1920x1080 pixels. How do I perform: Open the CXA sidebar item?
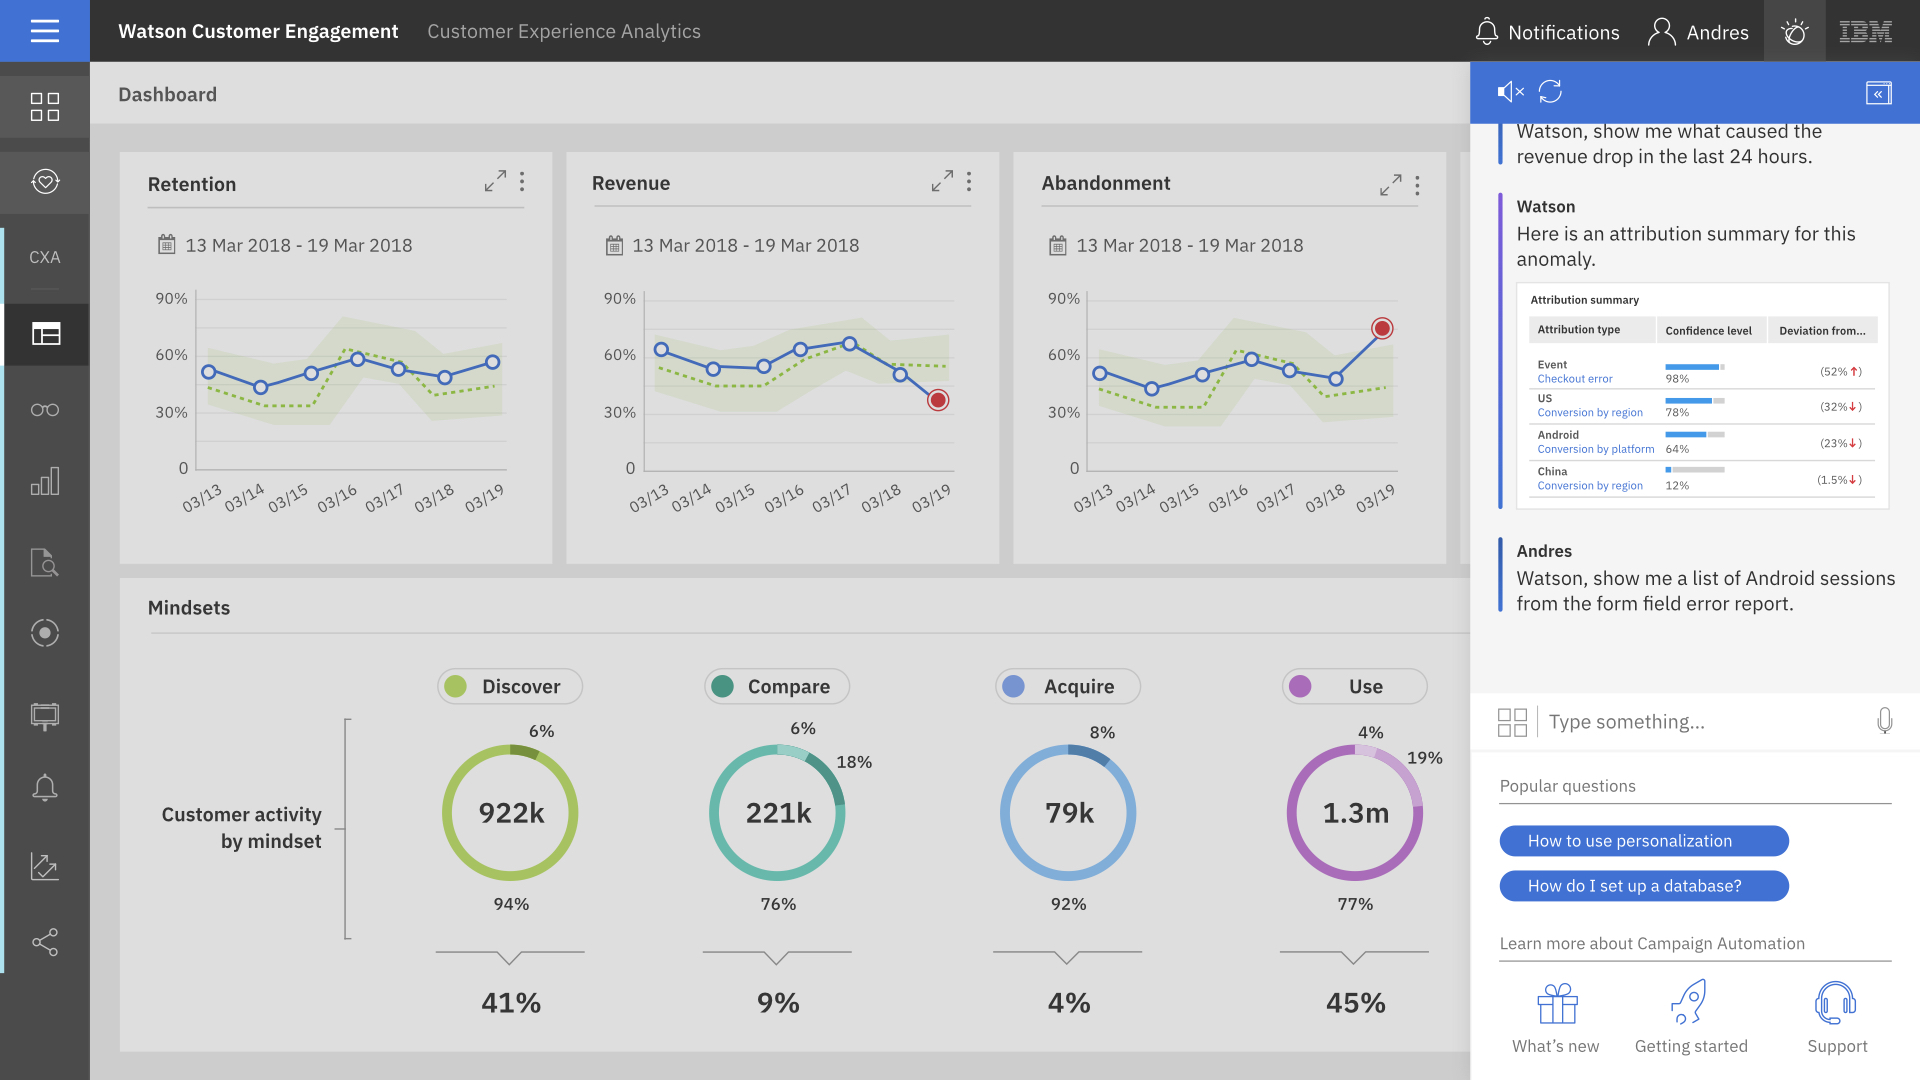coord(45,257)
